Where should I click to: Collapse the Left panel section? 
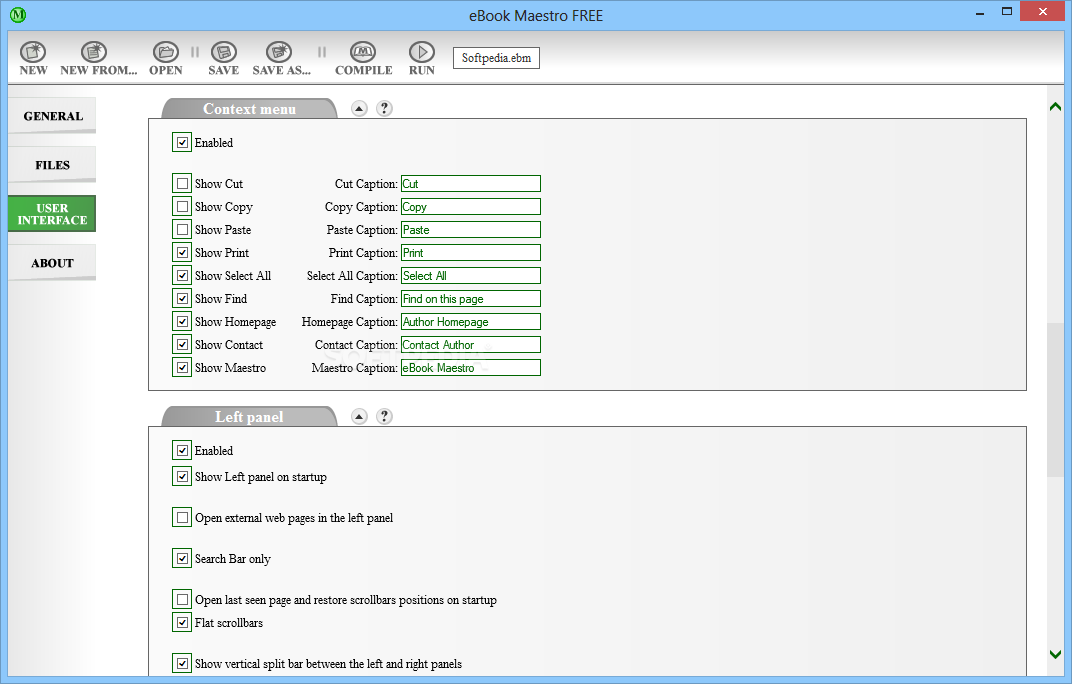point(360,416)
